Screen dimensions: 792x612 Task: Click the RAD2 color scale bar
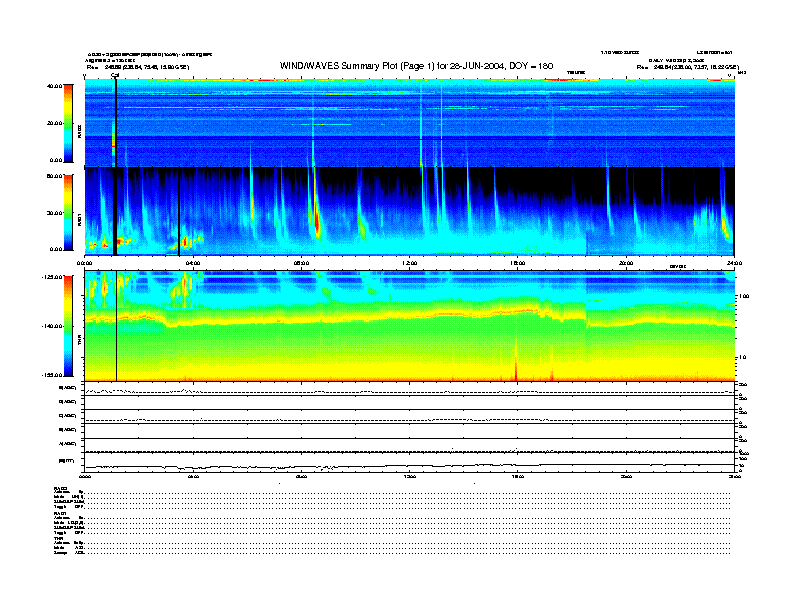point(68,122)
